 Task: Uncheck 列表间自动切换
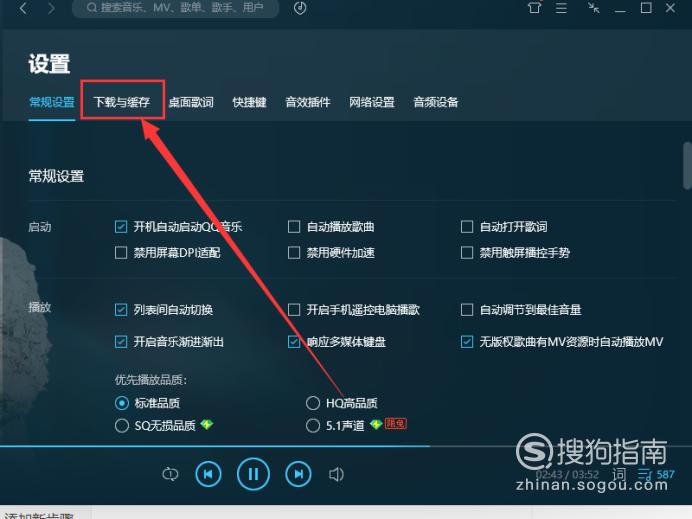[121, 310]
